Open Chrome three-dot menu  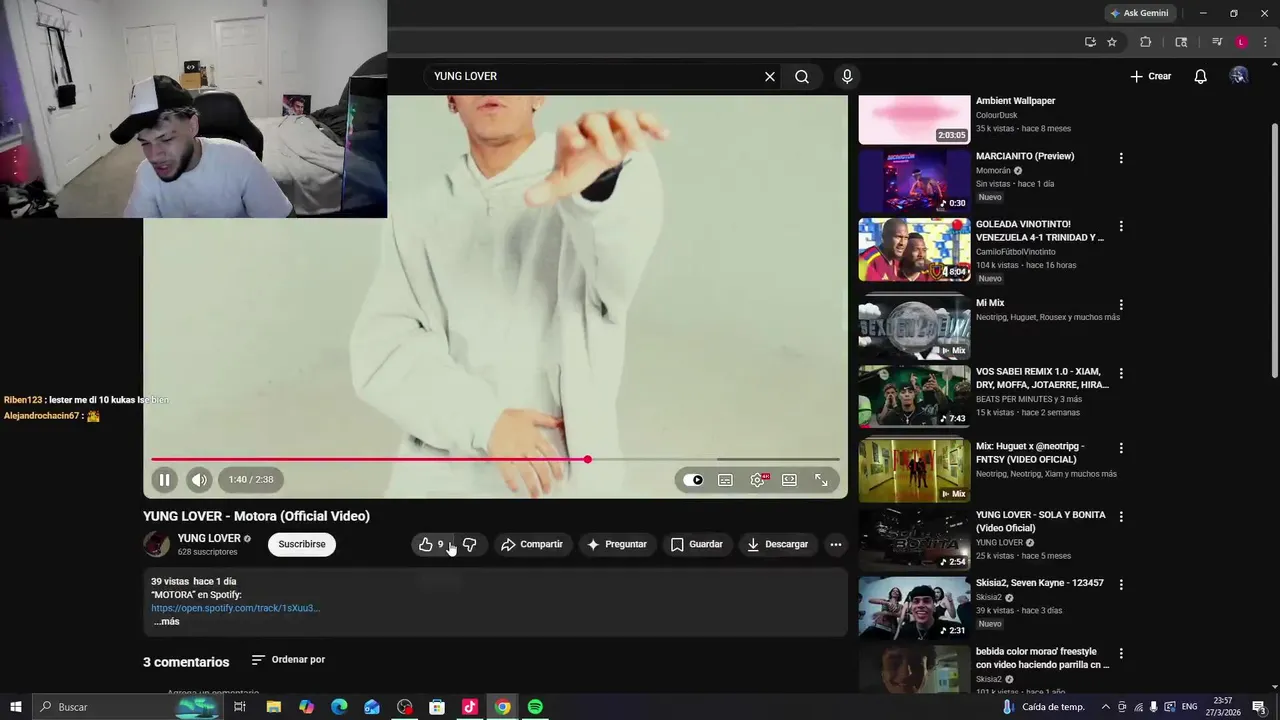(x=1265, y=42)
